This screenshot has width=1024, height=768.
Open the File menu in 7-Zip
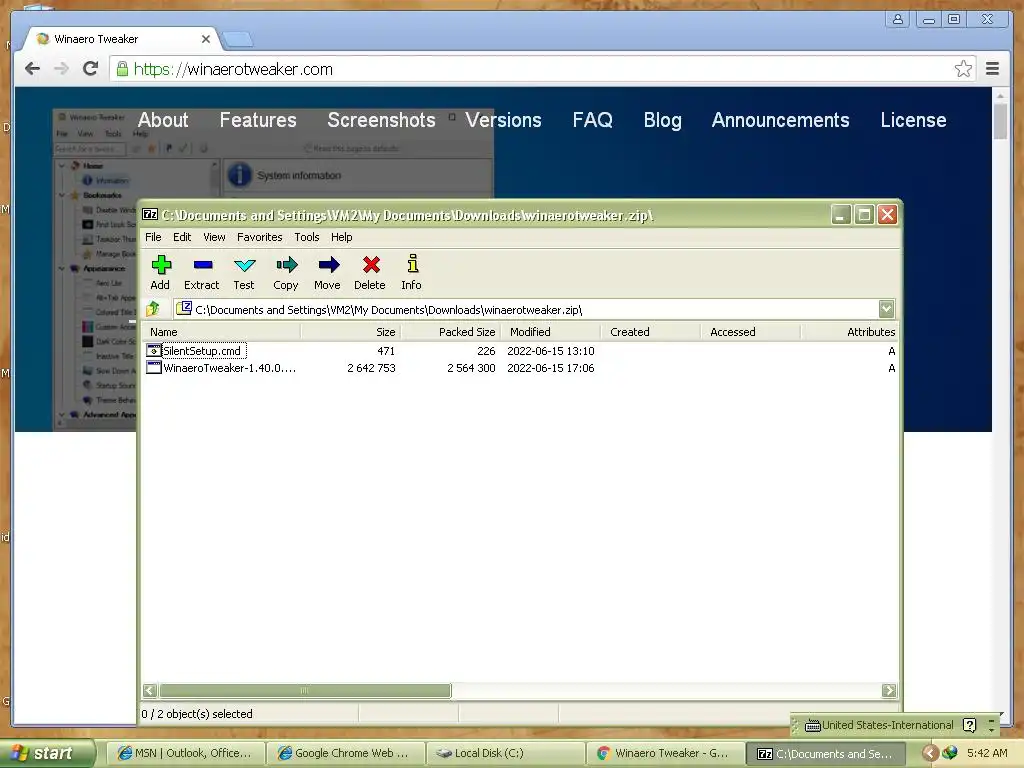pos(153,237)
